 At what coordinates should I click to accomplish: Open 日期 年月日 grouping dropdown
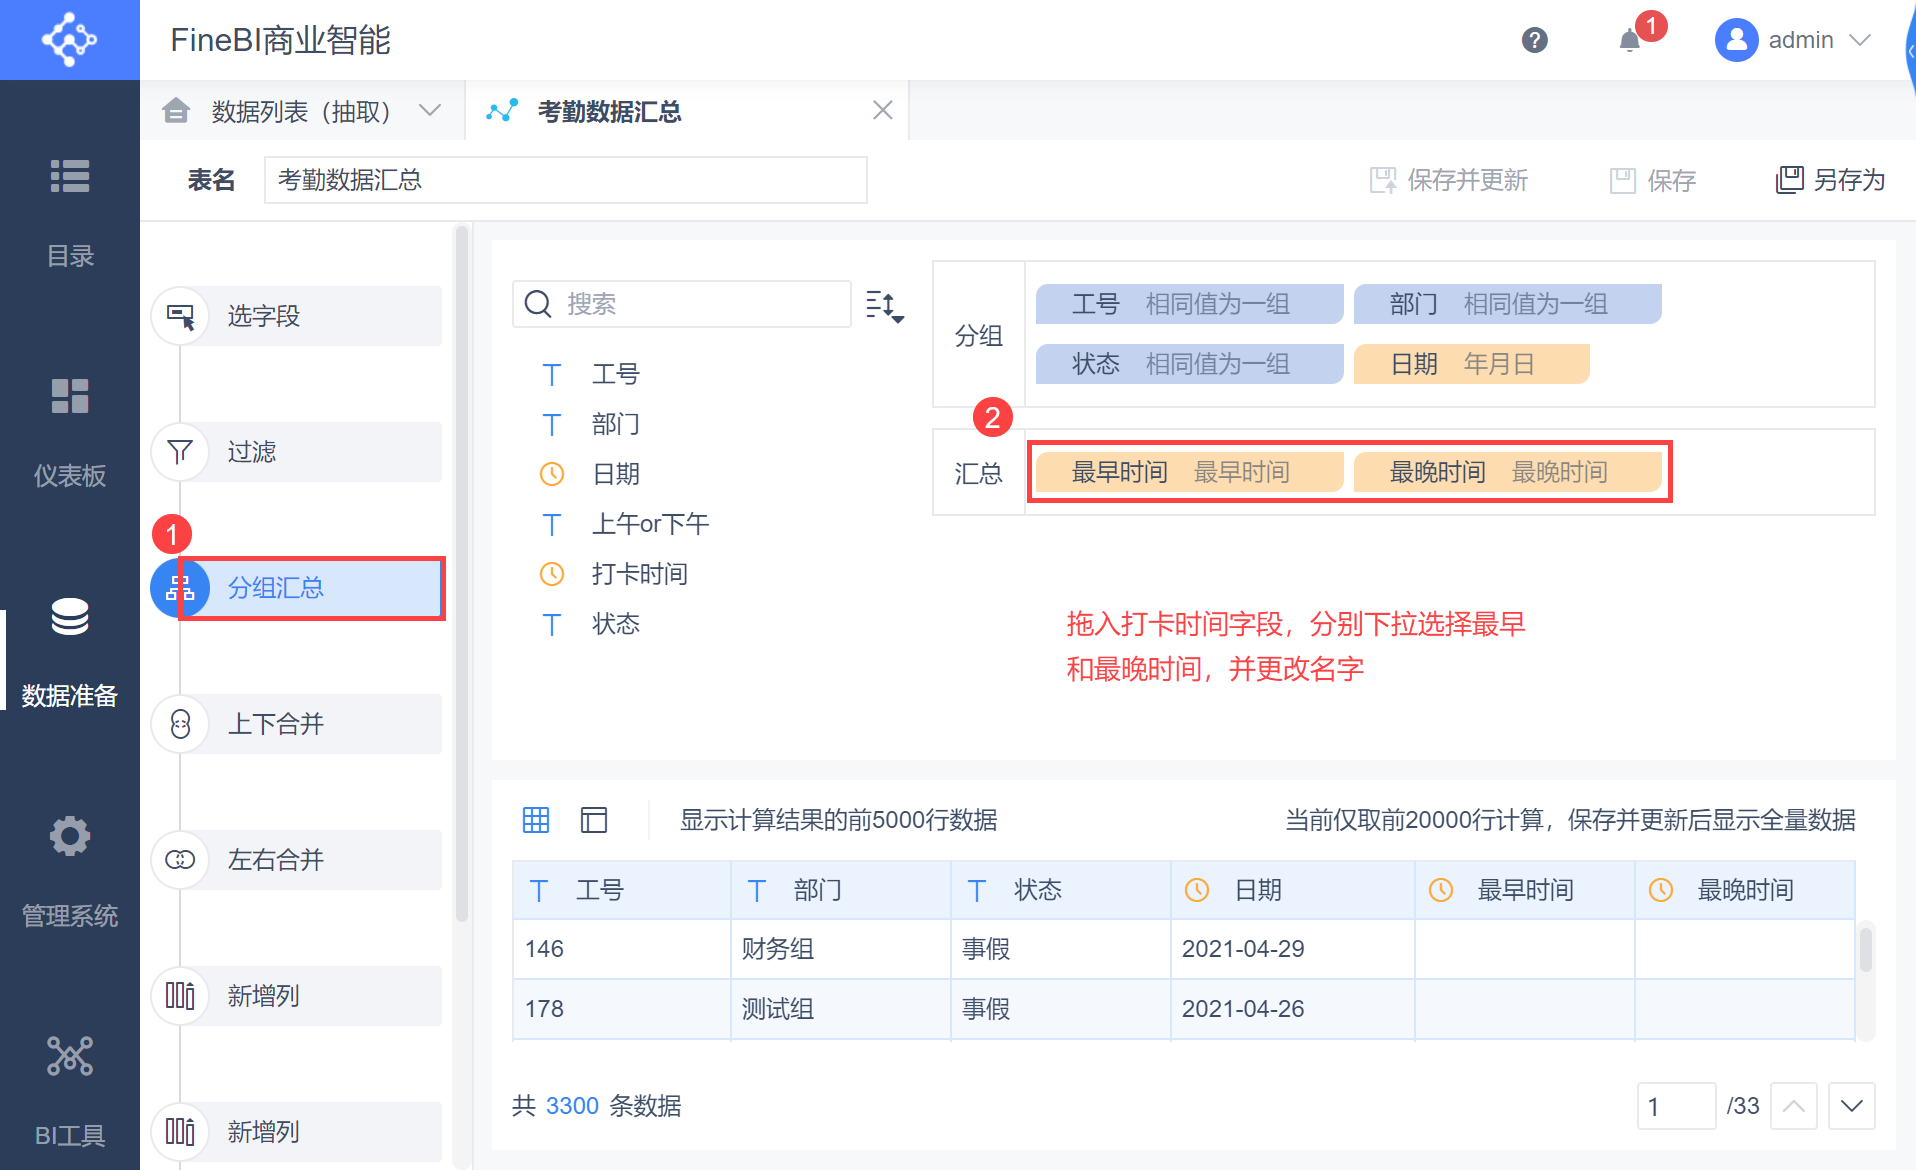1471,364
